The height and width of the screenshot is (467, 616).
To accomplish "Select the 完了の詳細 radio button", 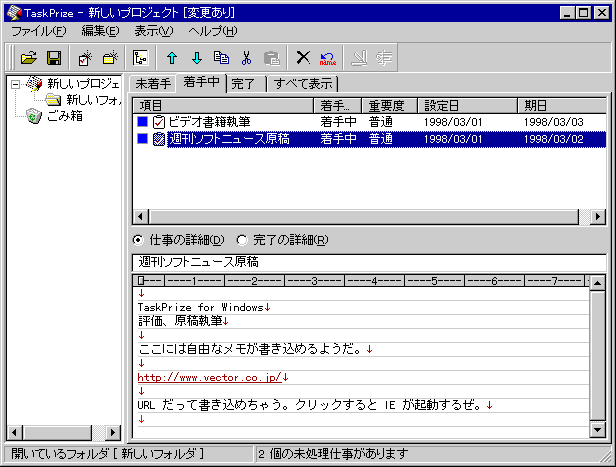I will (242, 240).
